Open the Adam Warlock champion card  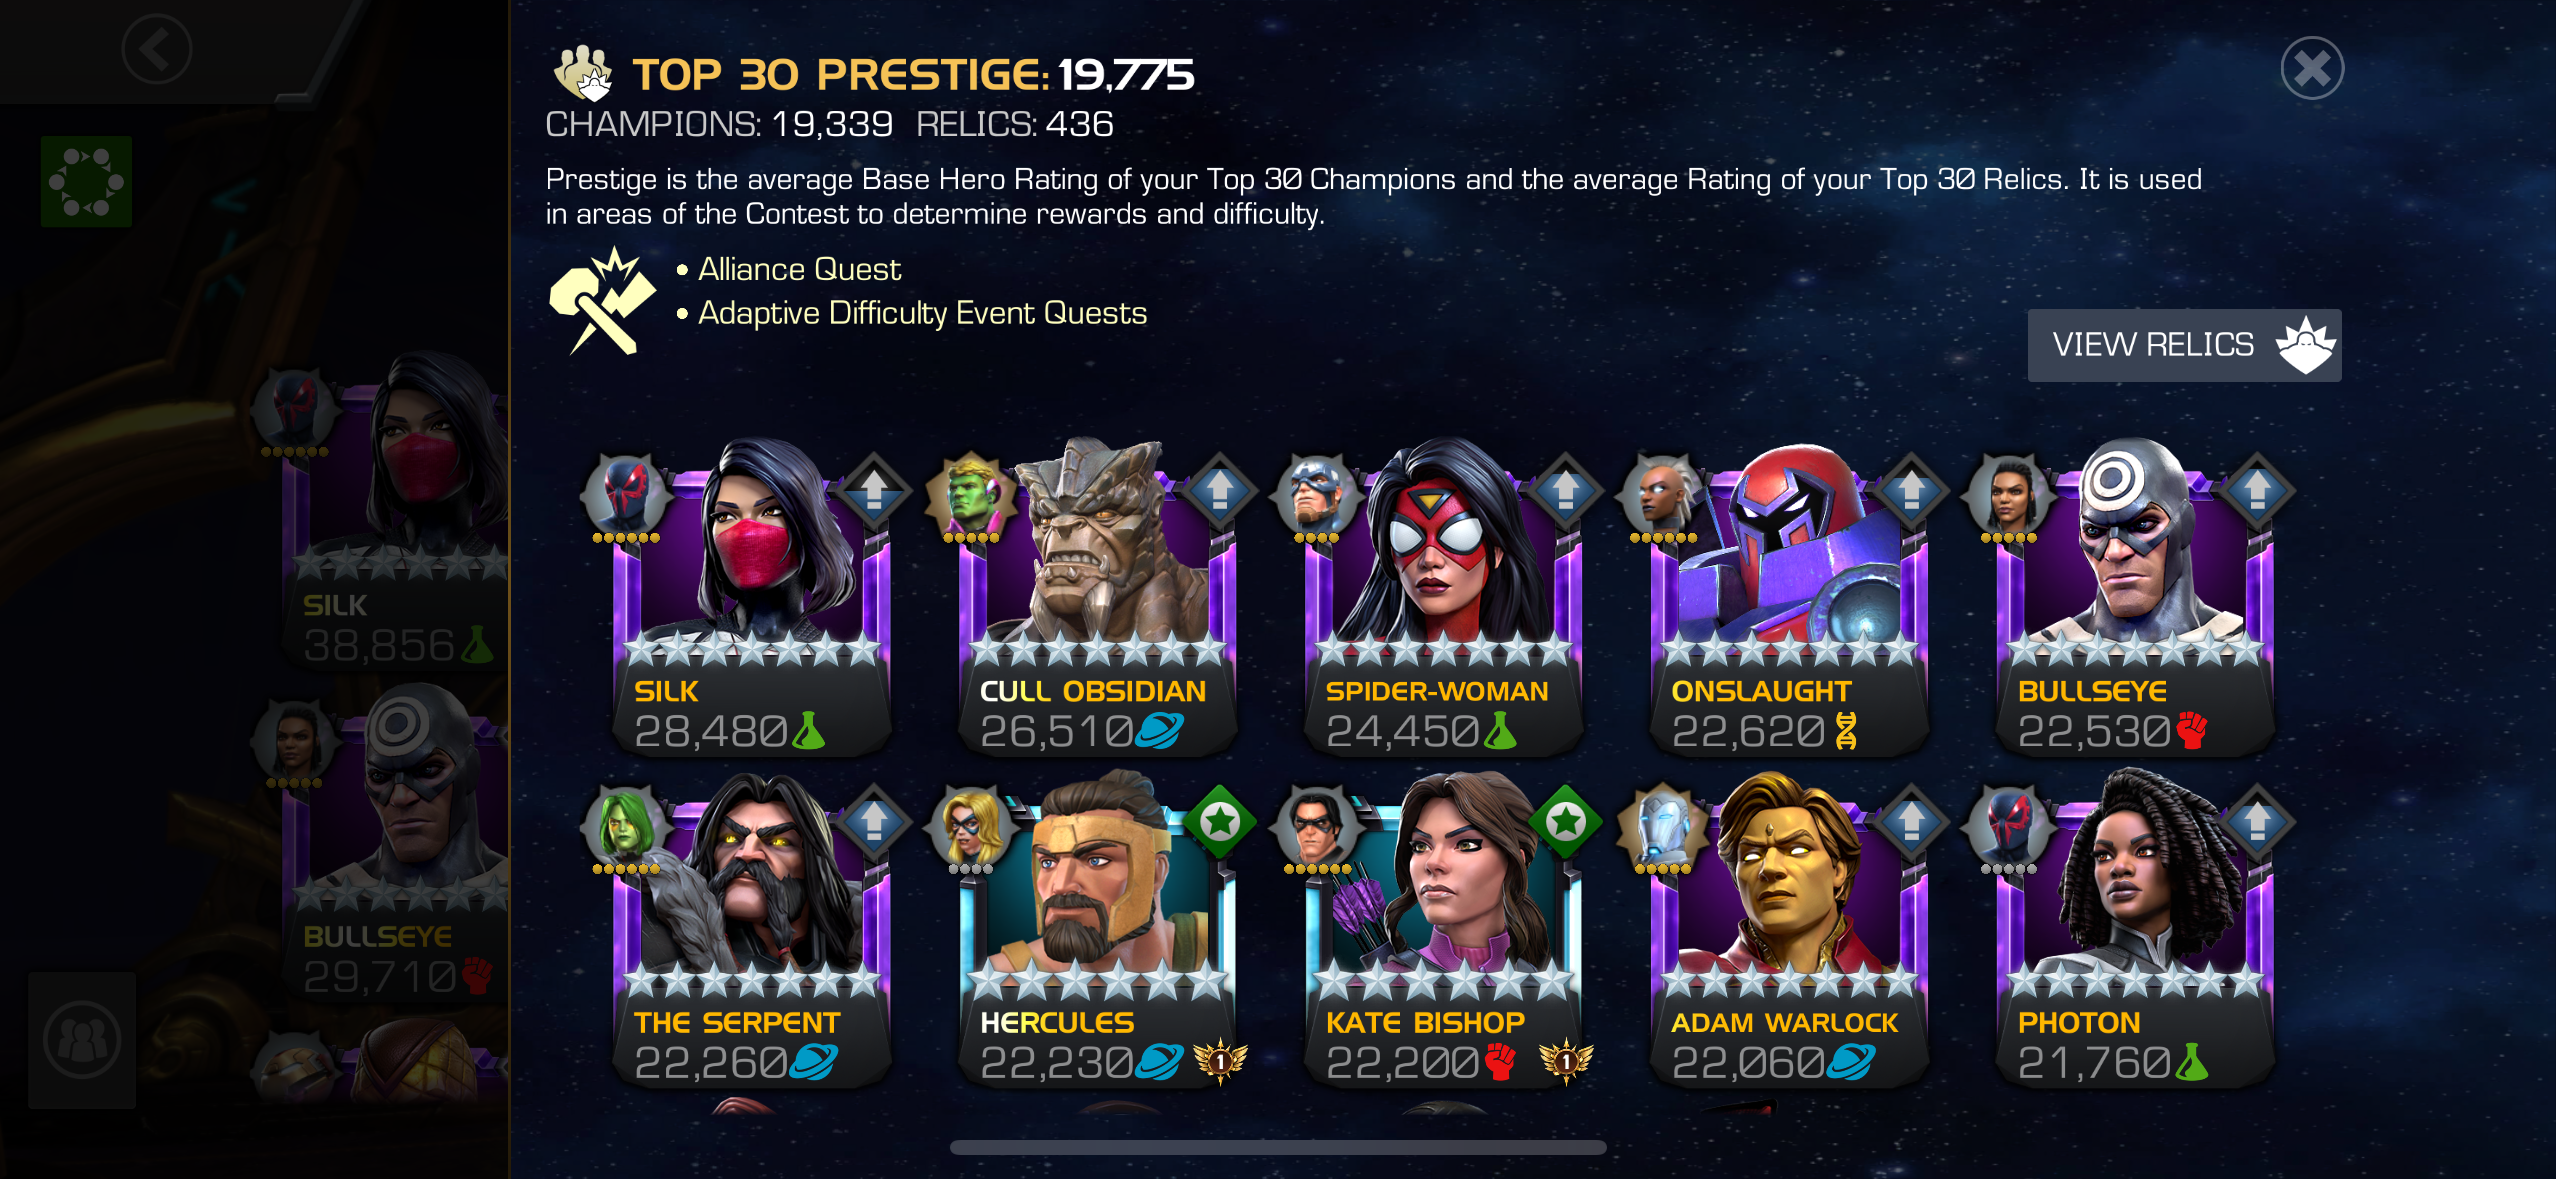pos(1788,932)
